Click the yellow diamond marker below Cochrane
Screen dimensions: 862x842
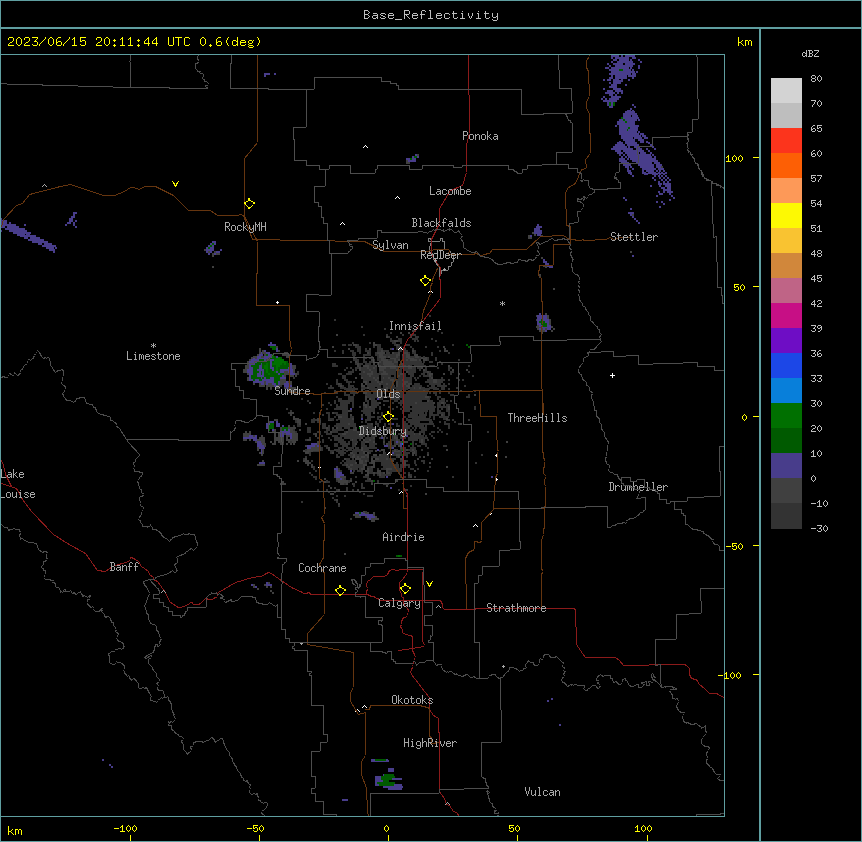tap(340, 590)
